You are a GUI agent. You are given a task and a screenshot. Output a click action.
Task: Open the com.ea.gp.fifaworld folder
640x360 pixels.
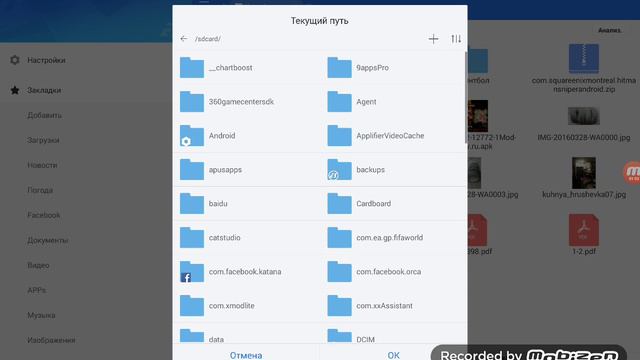click(x=393, y=238)
